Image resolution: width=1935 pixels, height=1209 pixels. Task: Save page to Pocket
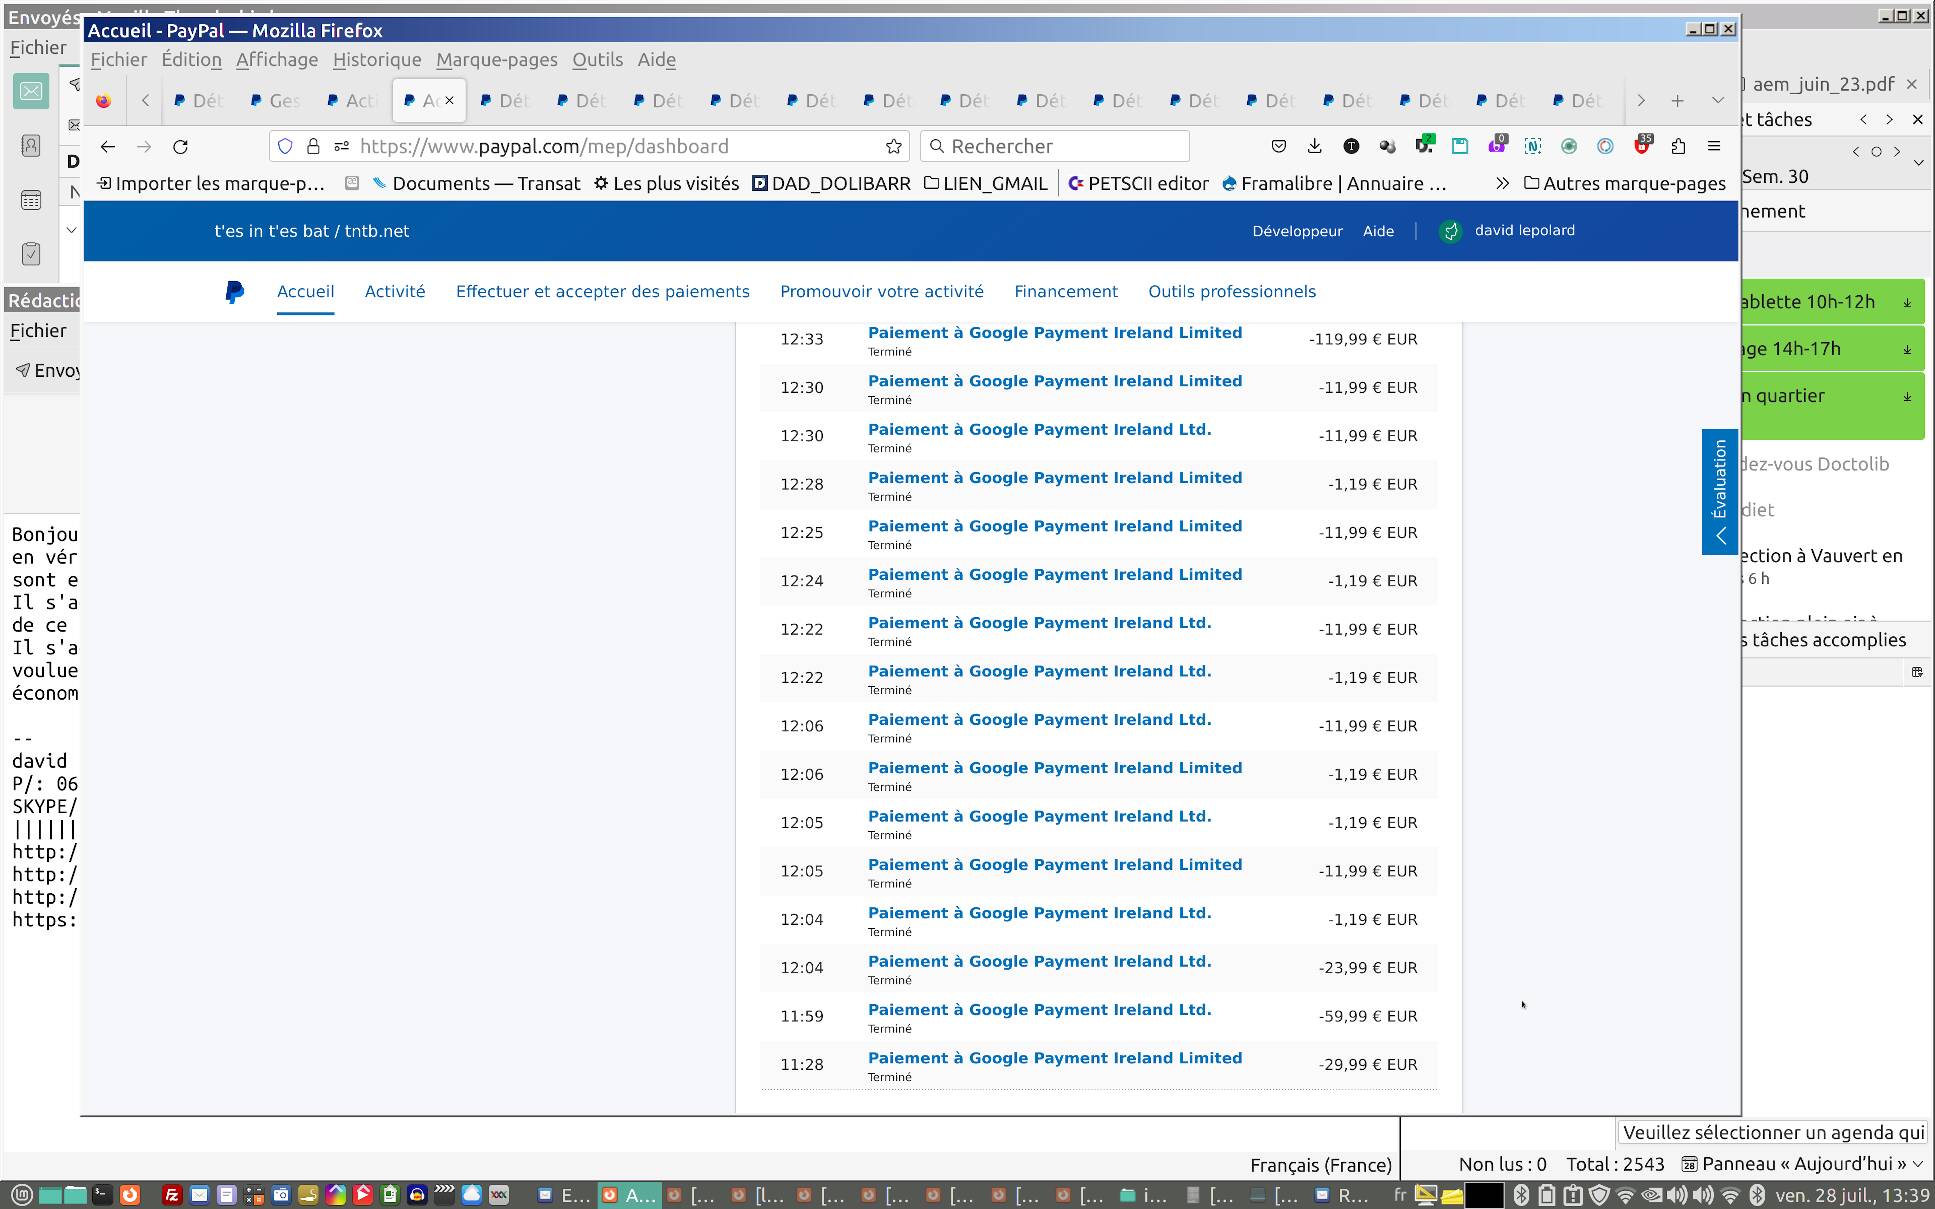coord(1278,147)
